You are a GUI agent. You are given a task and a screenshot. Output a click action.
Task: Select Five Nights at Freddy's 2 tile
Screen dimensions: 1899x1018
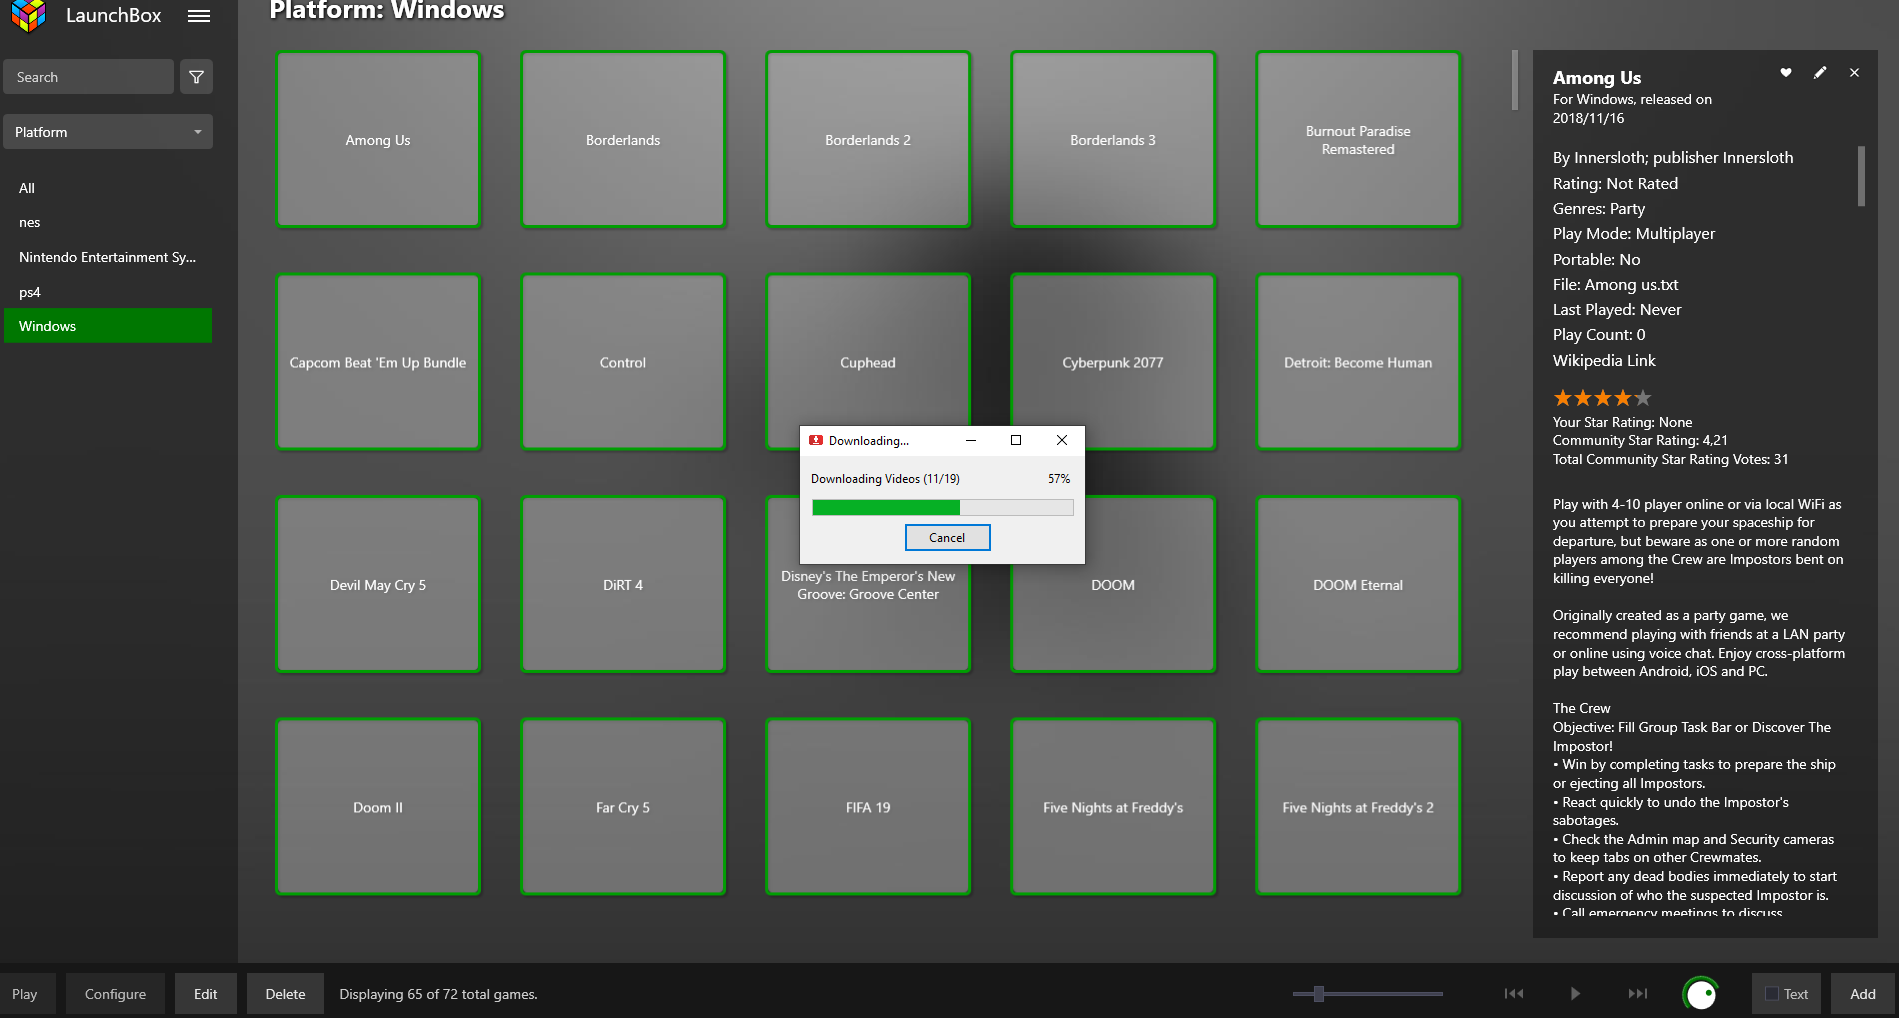pos(1358,807)
